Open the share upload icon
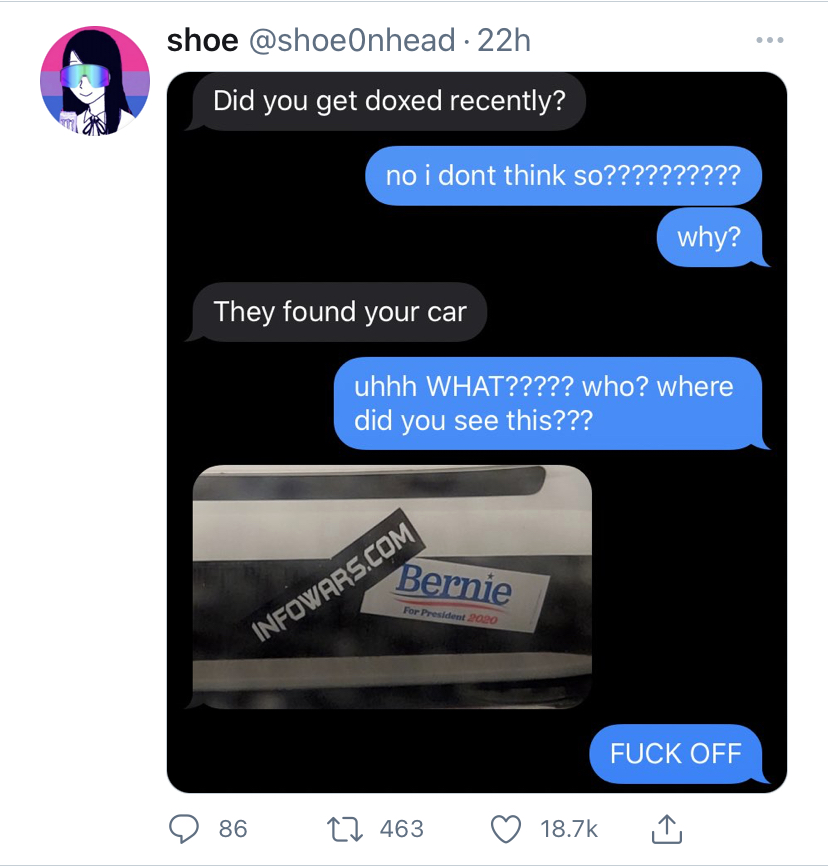 coord(666,829)
